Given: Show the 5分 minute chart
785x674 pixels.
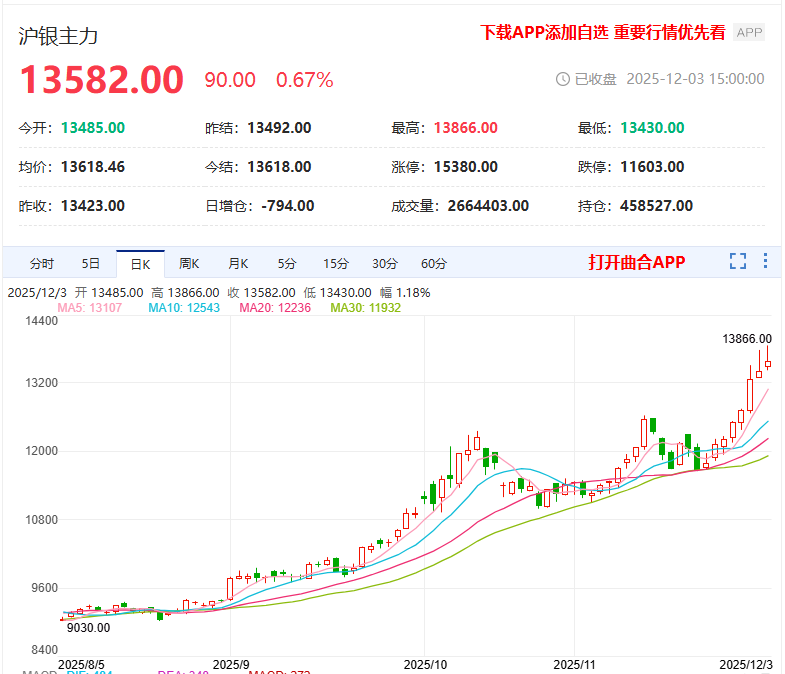Looking at the screenshot, I should [x=287, y=264].
